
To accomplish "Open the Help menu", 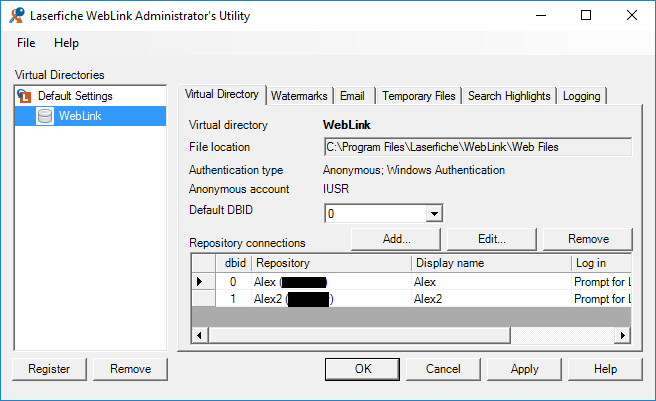I will pos(66,43).
